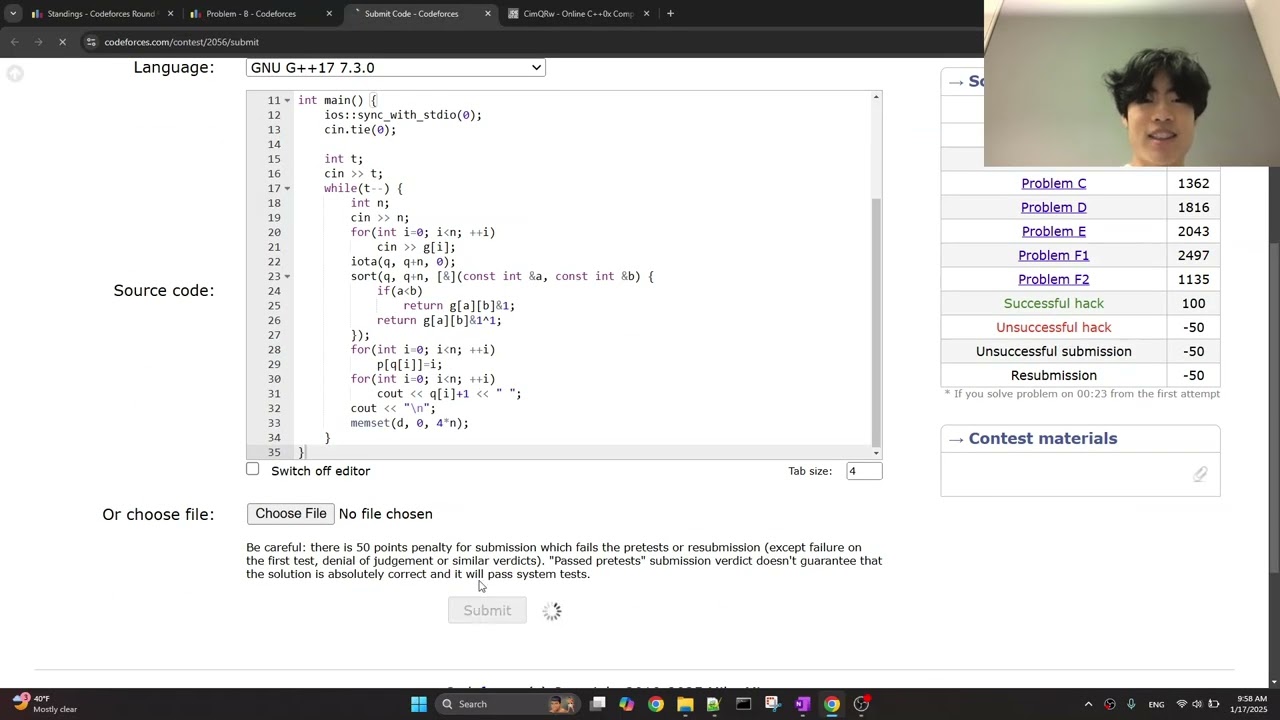Viewport: 1280px width, 720px height.
Task: Switch to the CimQRw Online C++ Compiler tab
Action: 578,14
